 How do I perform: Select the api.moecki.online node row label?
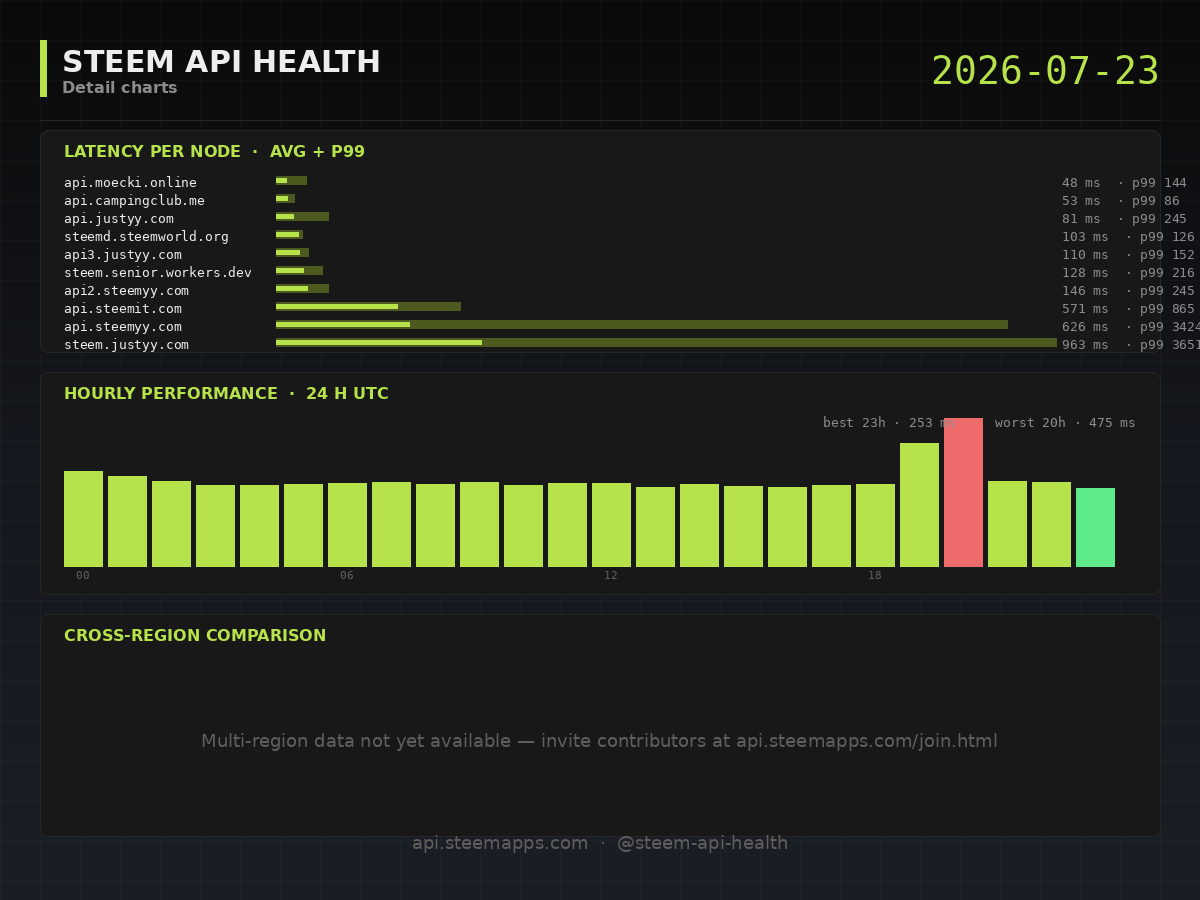click(130, 183)
